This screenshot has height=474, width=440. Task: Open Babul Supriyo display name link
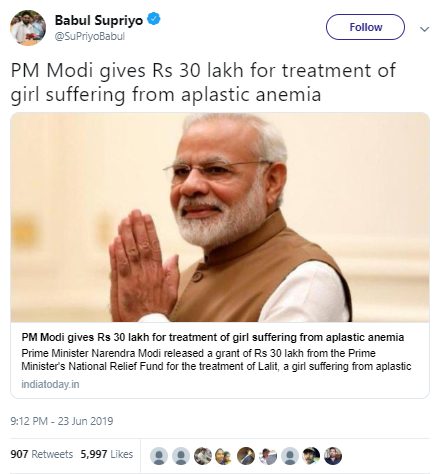[99, 20]
